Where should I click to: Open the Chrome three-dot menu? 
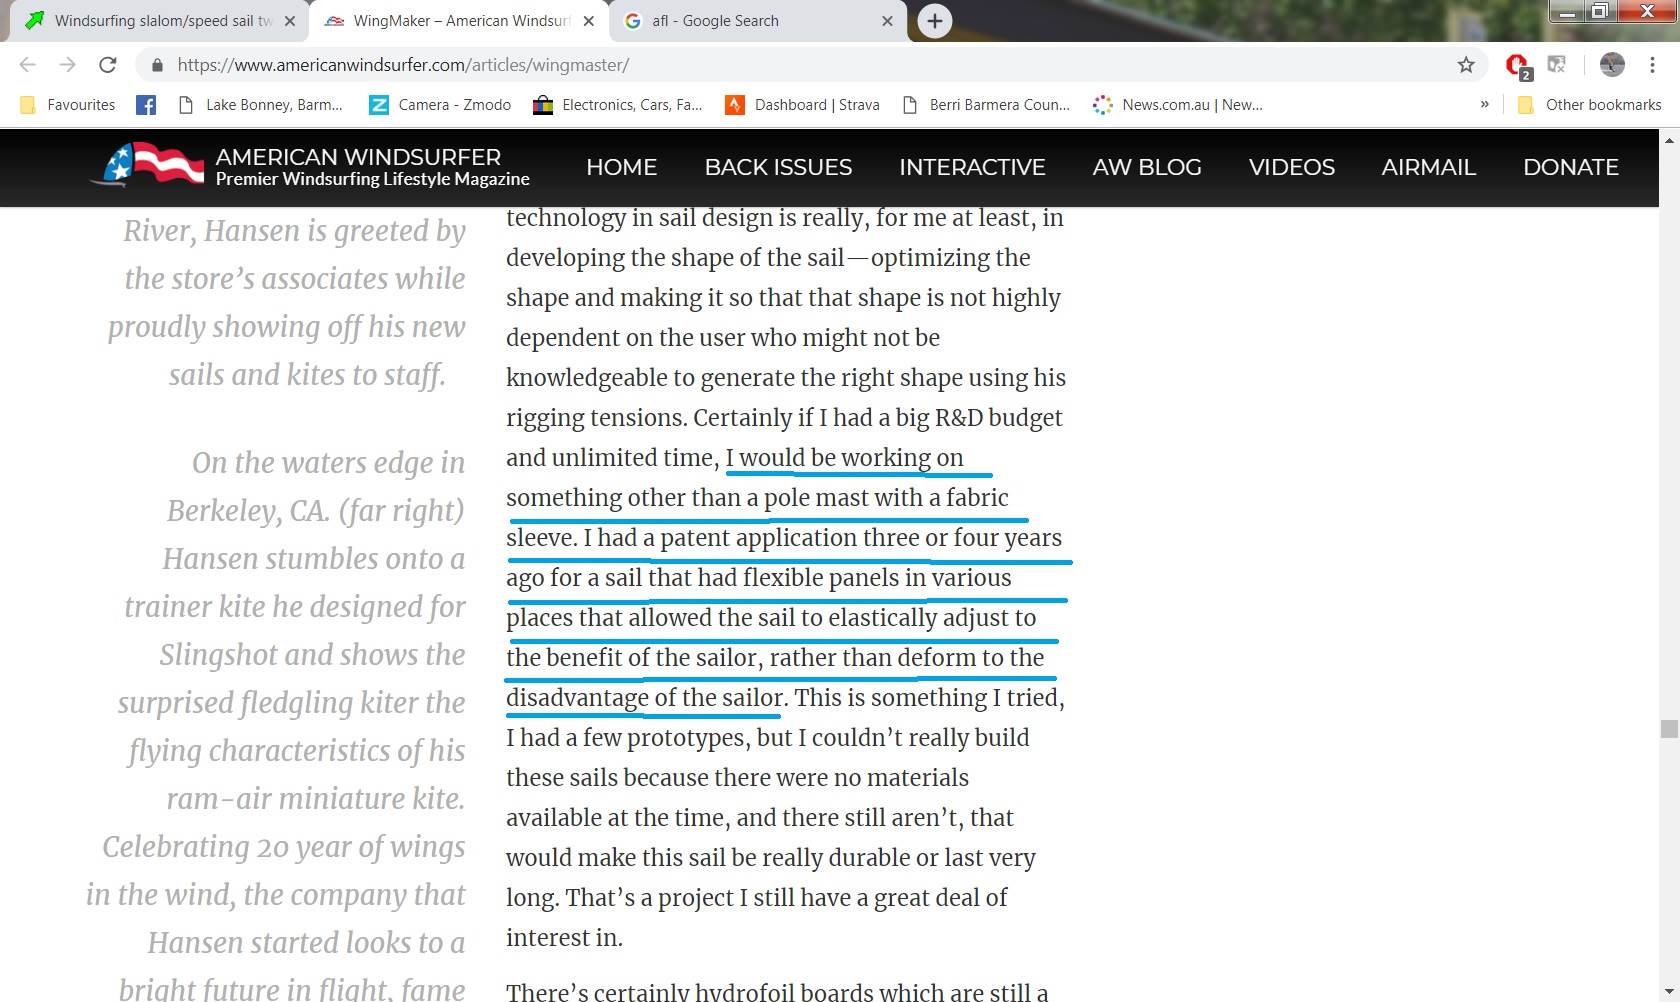1652,65
